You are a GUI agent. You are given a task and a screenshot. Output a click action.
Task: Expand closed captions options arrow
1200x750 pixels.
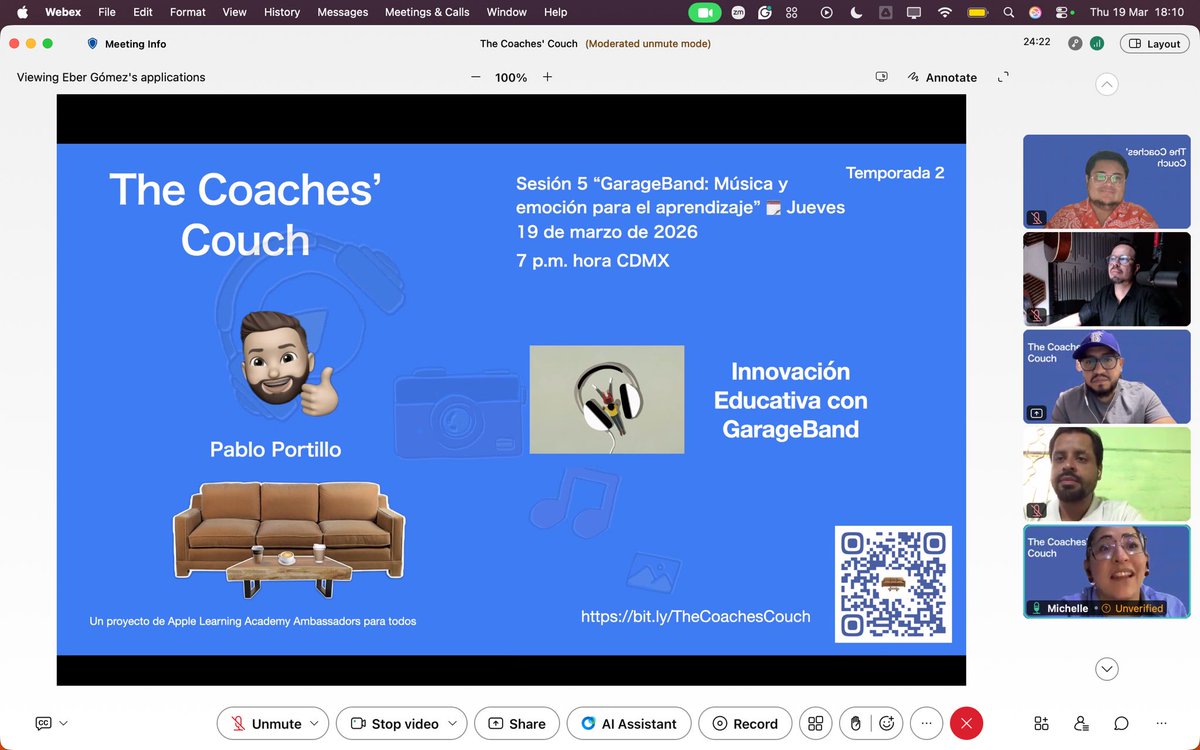pos(64,723)
